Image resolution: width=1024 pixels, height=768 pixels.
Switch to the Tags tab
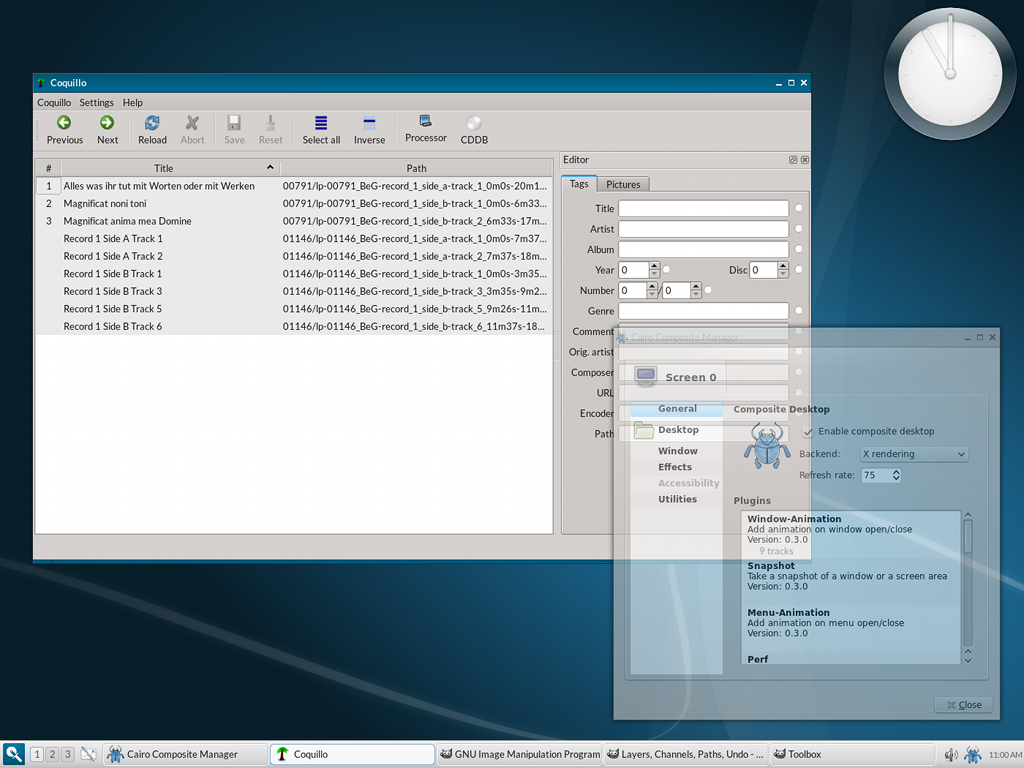tap(579, 184)
